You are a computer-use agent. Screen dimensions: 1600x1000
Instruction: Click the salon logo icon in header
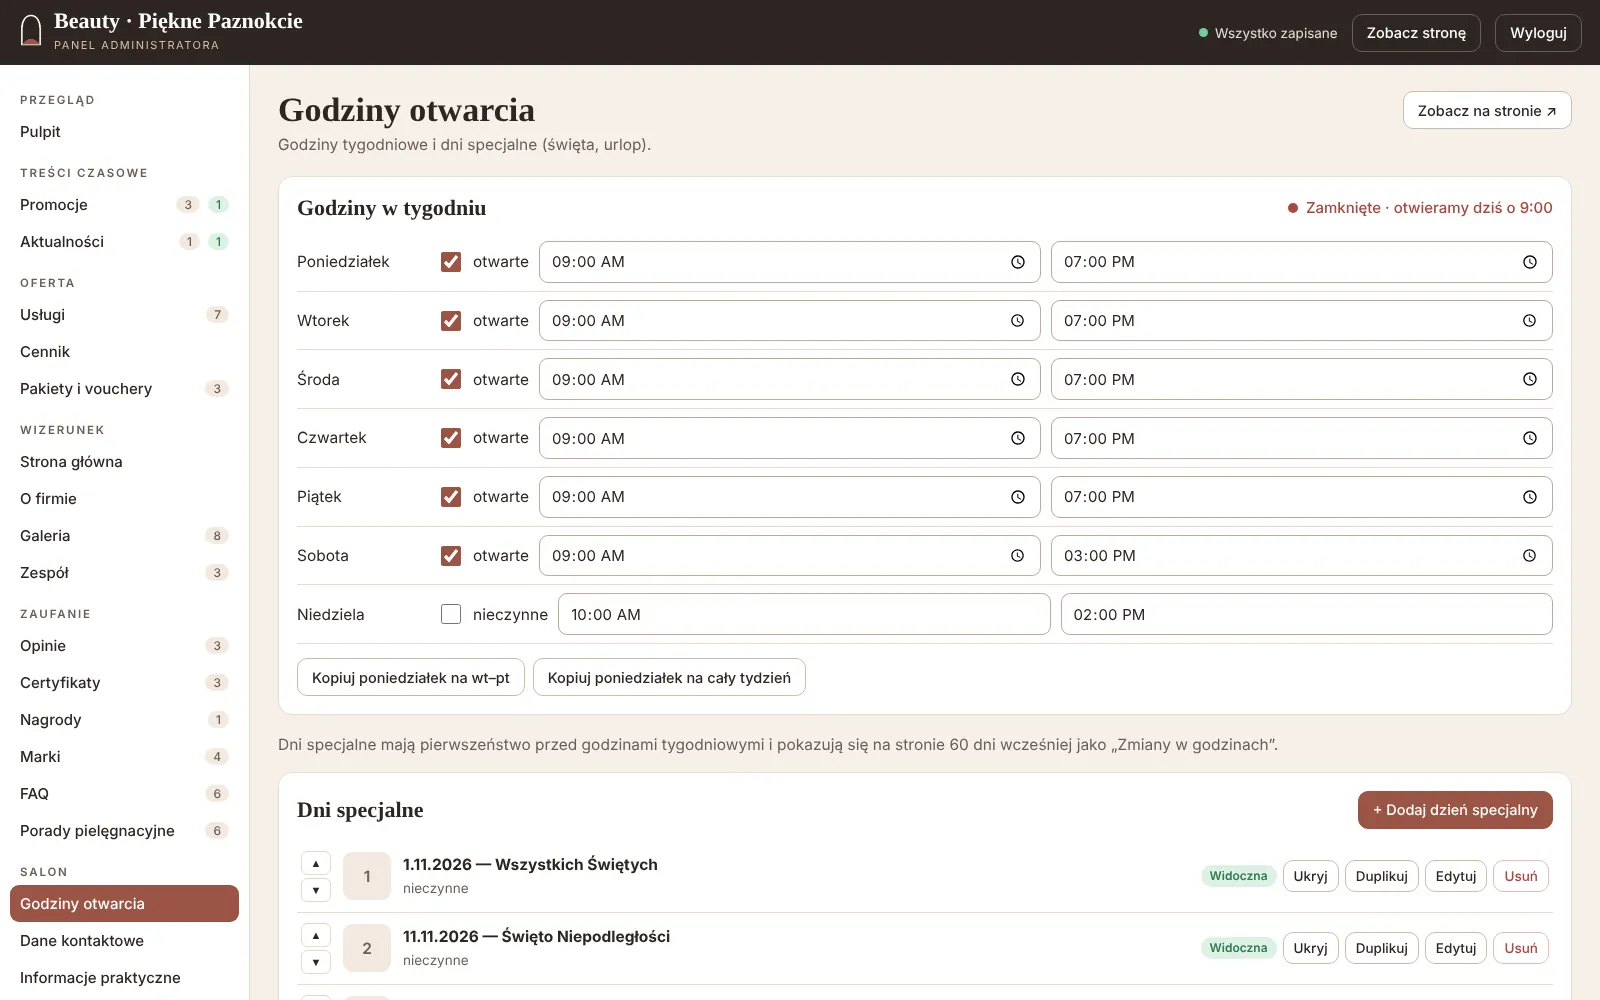tap(31, 31)
